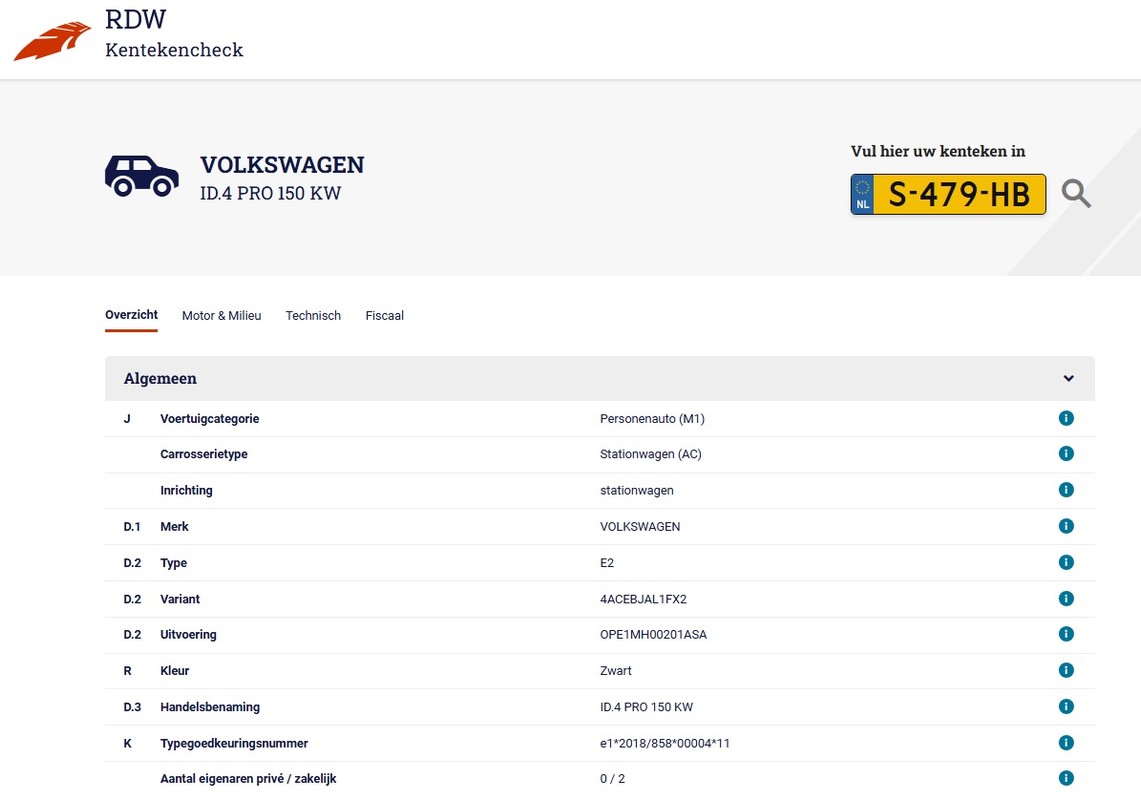This screenshot has width=1141, height=800.
Task: Select the Fiscaal tab
Action: coord(384,316)
